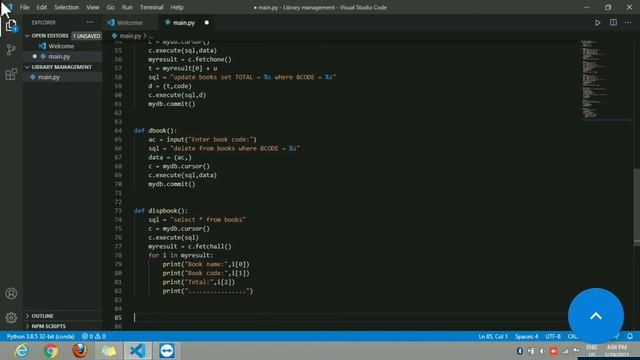Screen dimensions: 640x360
Task: Change file encoding UTF-8
Action: (553, 336)
